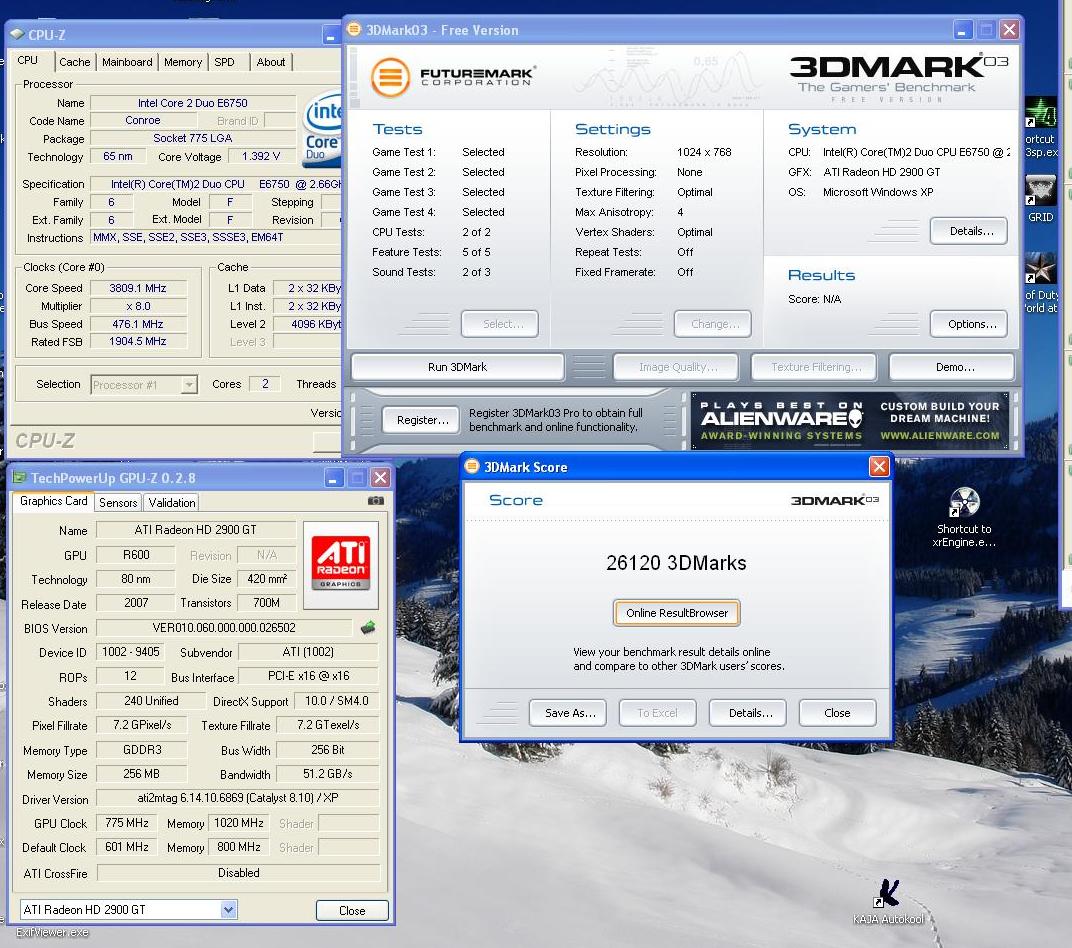Image resolution: width=1072 pixels, height=948 pixels.
Task: Click the GPU Clock 775 MHz value
Action: point(127,823)
